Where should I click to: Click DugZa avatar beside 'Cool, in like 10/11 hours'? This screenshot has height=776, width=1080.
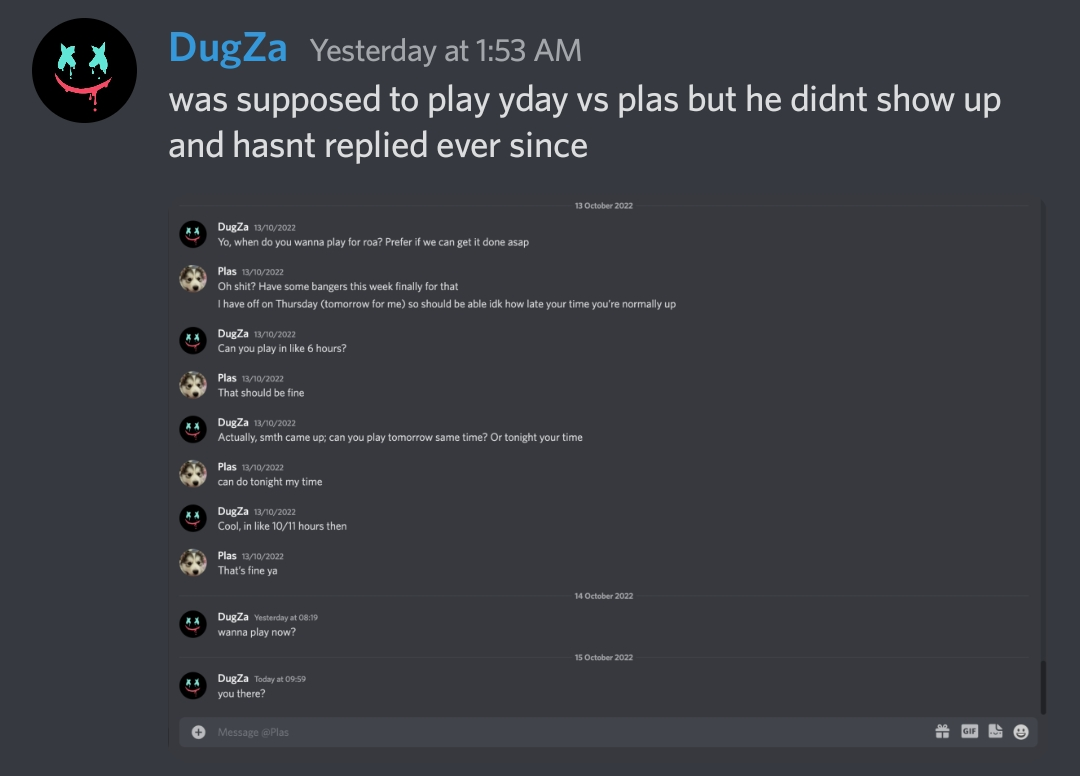click(193, 518)
